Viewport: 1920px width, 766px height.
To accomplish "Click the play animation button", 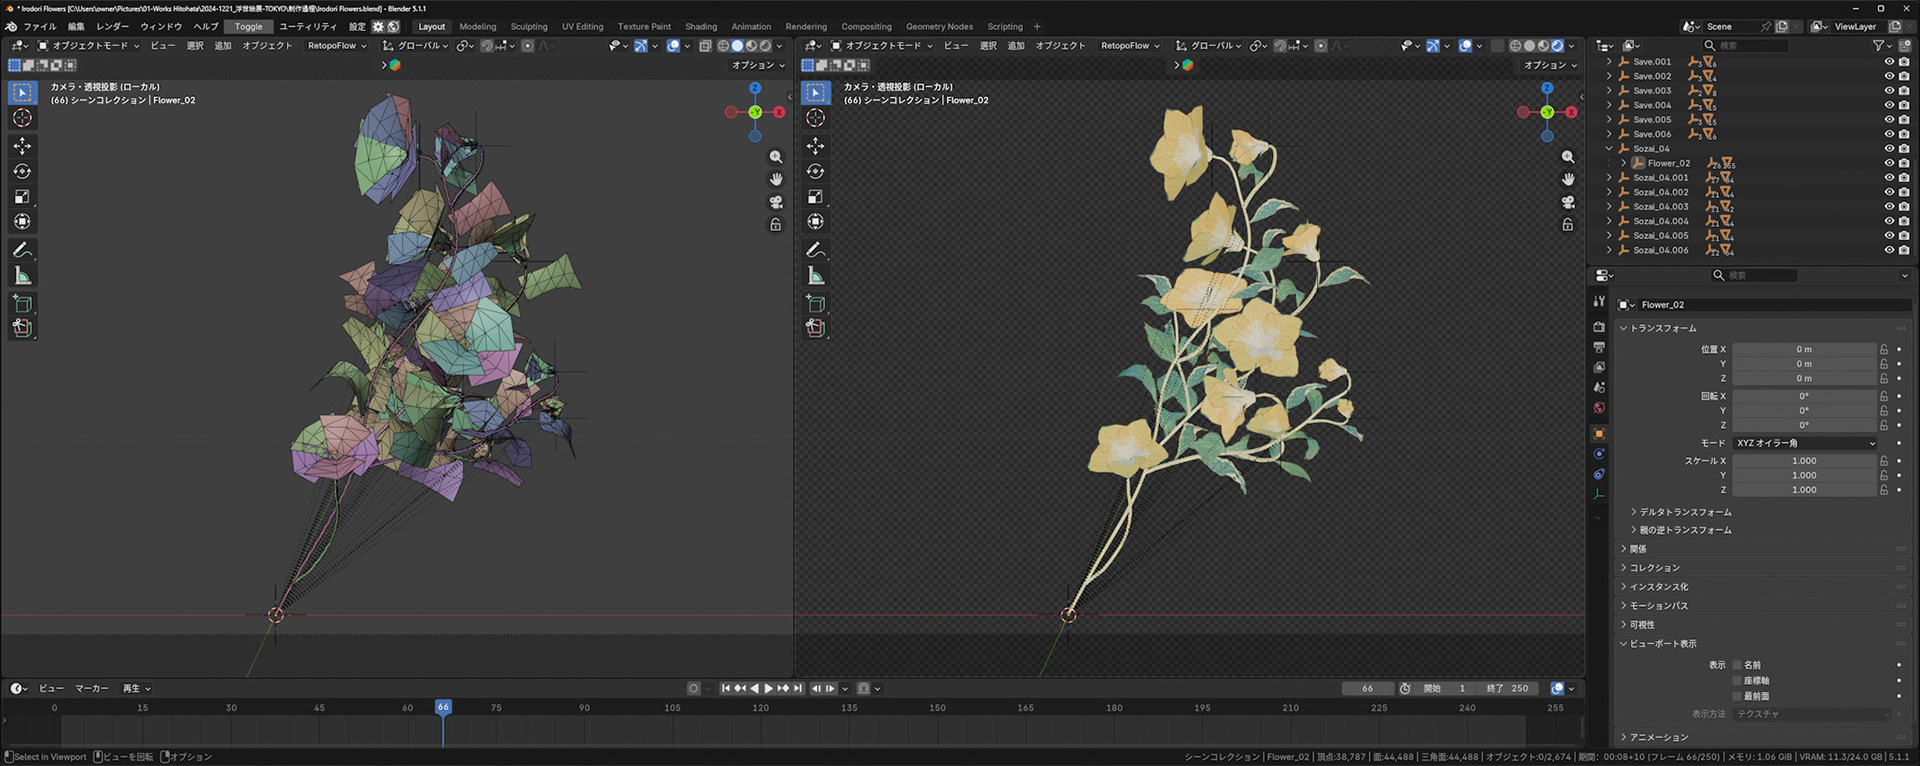I will [769, 688].
